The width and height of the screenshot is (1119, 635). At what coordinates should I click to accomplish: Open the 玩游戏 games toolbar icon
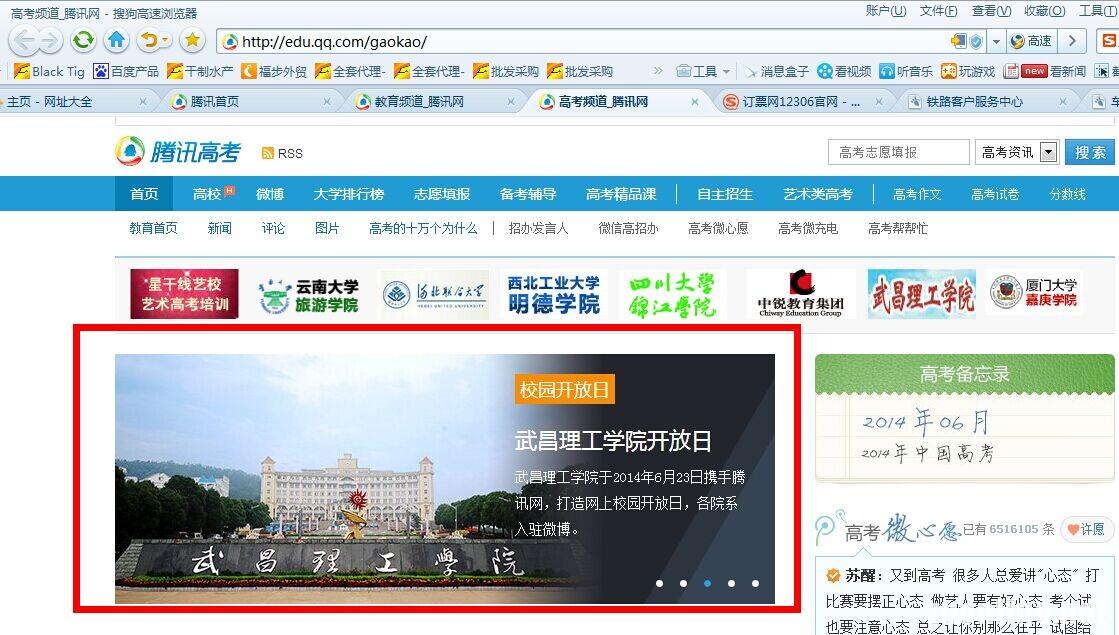click(969, 71)
